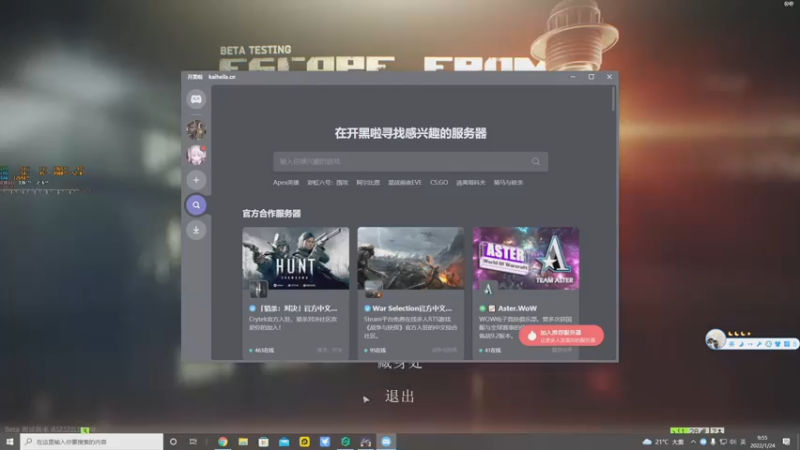The image size is (800, 450).
Task: Click the plus icon to add server
Action: pyautogui.click(x=196, y=180)
